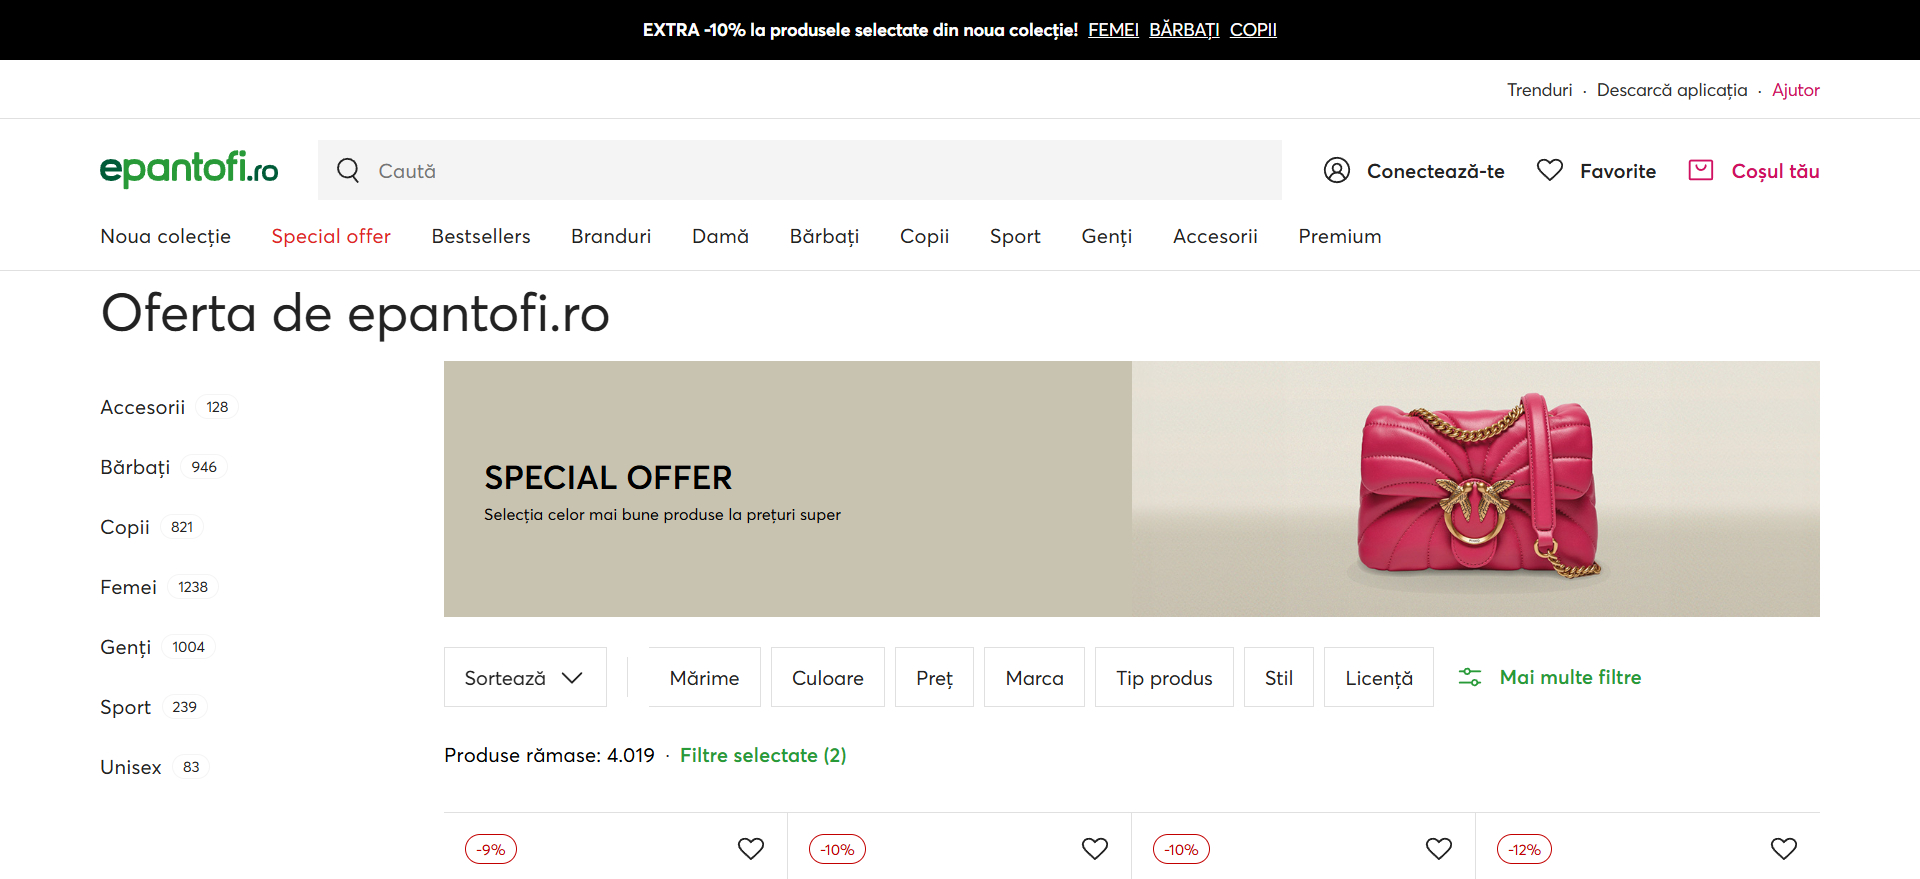
Task: Click the epantofi.ro logo
Action: tap(189, 169)
